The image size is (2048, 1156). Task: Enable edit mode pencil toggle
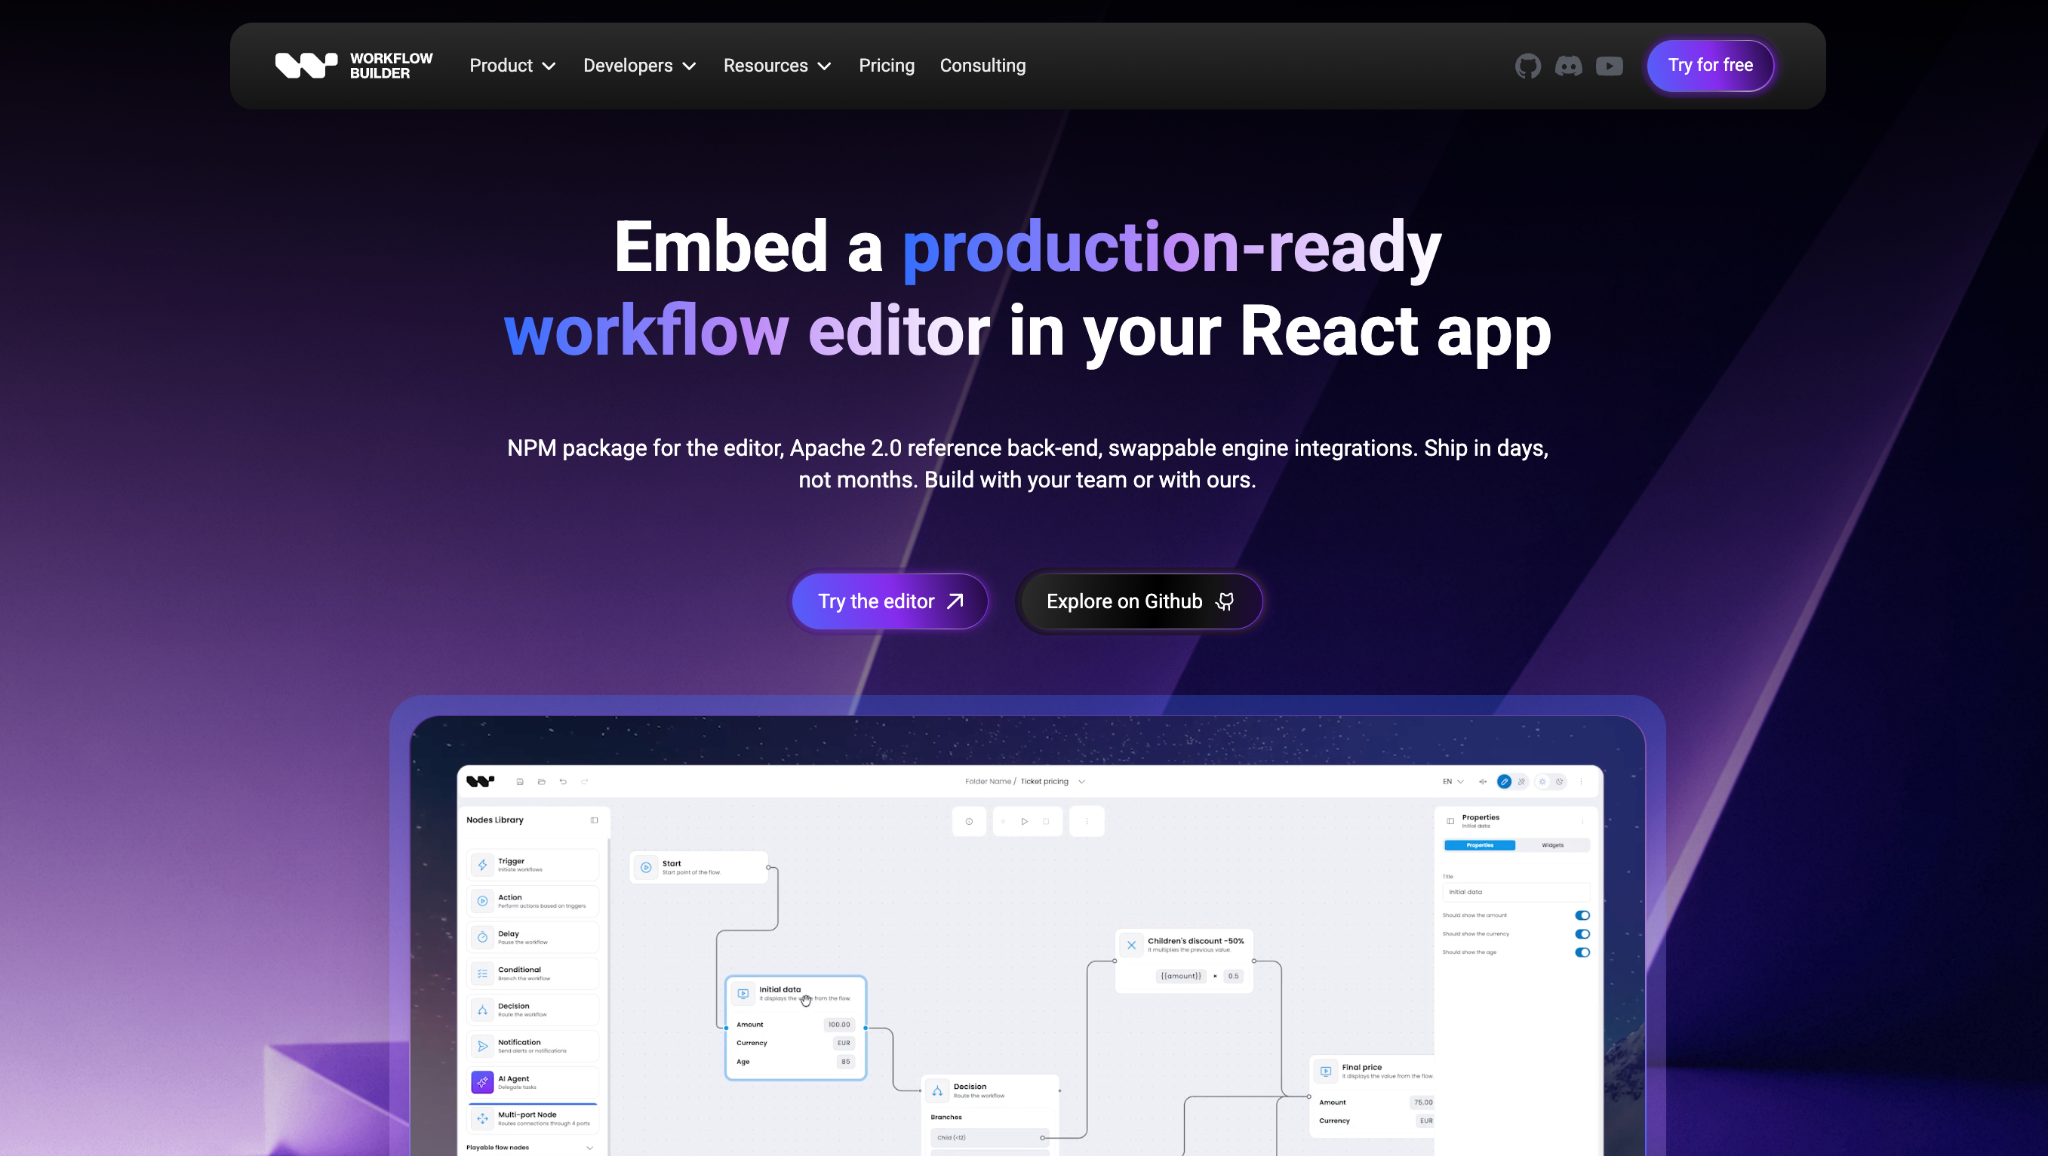[1504, 782]
